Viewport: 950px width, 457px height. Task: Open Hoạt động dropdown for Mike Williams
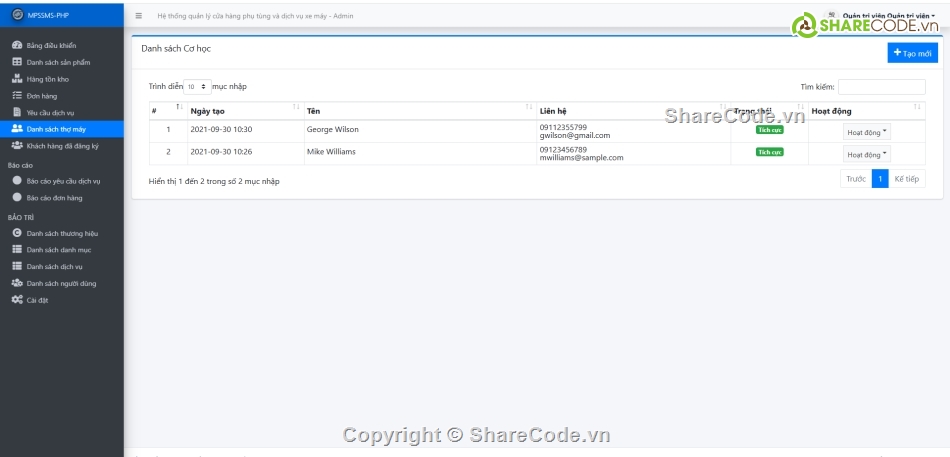866,154
